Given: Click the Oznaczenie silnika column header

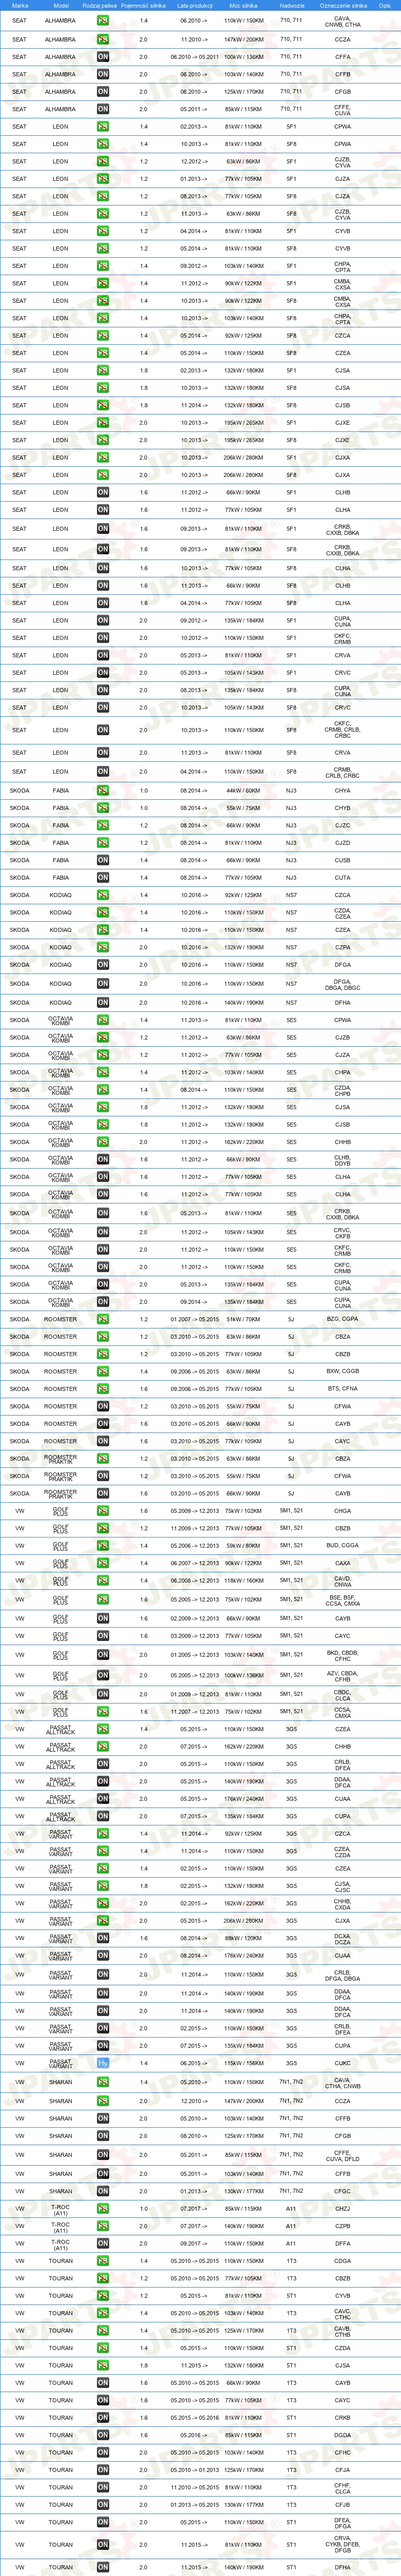Looking at the screenshot, I should [343, 5].
